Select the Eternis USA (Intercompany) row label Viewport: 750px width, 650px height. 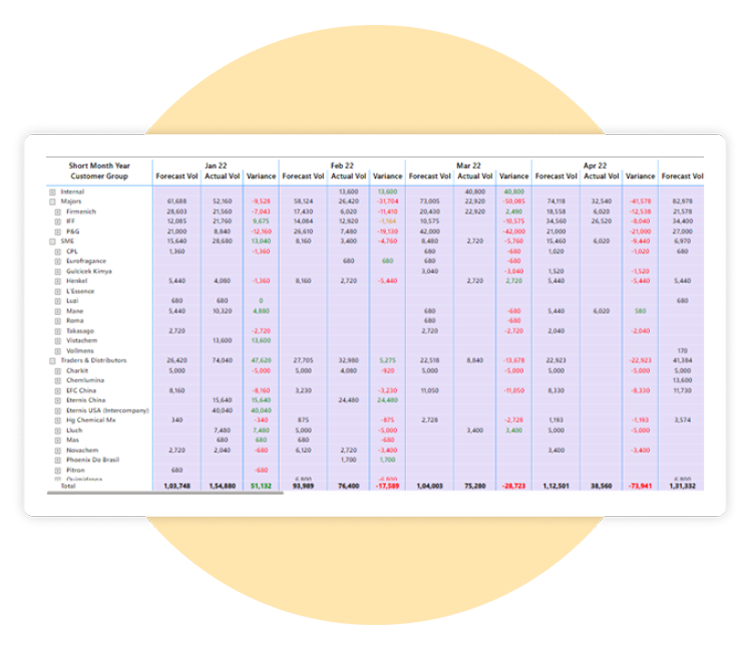(107, 410)
